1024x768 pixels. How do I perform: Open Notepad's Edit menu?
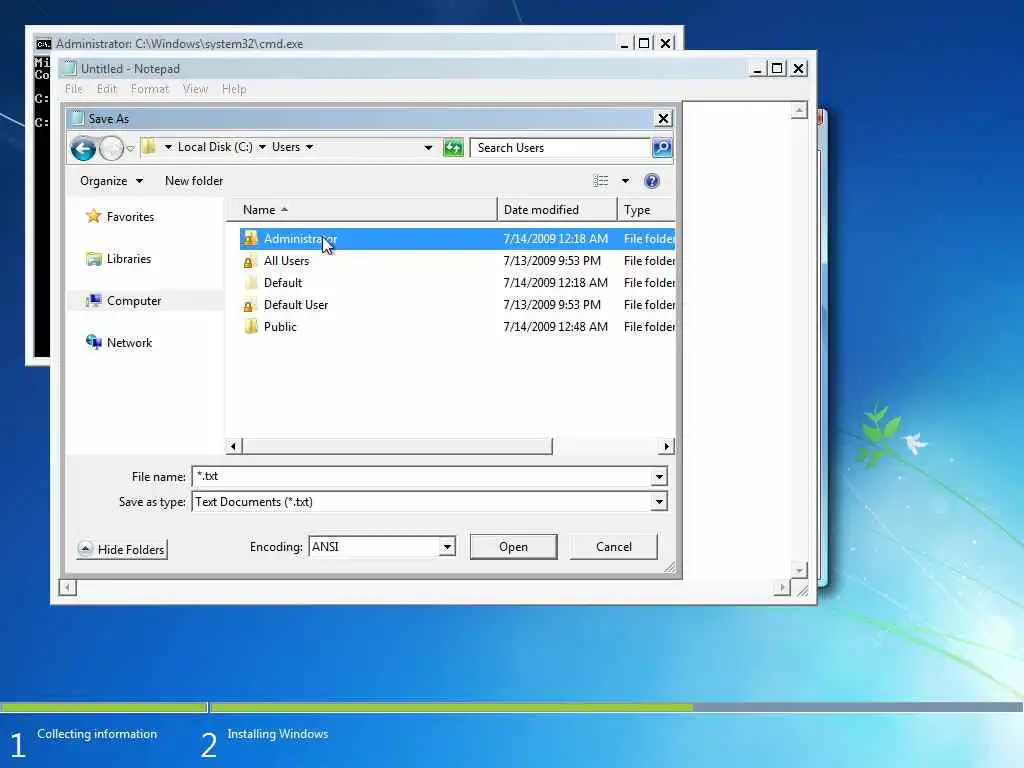(x=106, y=89)
